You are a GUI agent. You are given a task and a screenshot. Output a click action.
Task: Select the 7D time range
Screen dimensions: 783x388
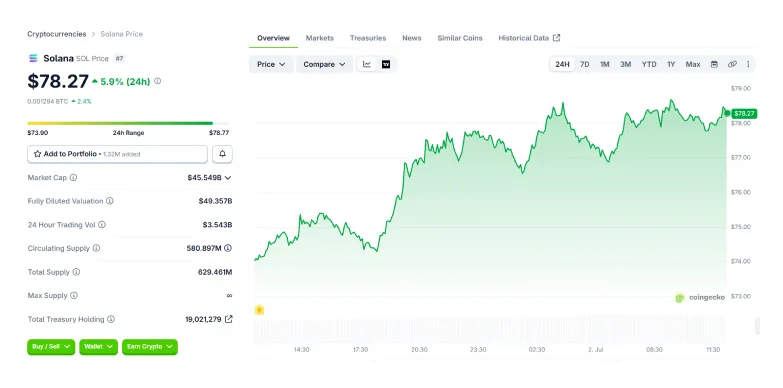[x=585, y=64]
